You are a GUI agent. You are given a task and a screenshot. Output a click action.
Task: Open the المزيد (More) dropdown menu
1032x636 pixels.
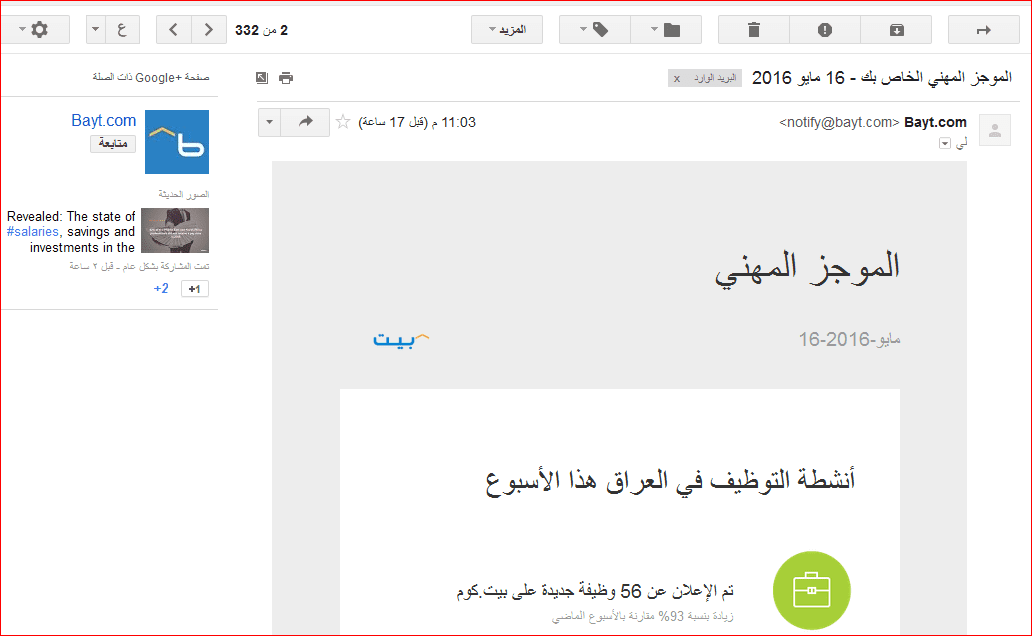[507, 30]
